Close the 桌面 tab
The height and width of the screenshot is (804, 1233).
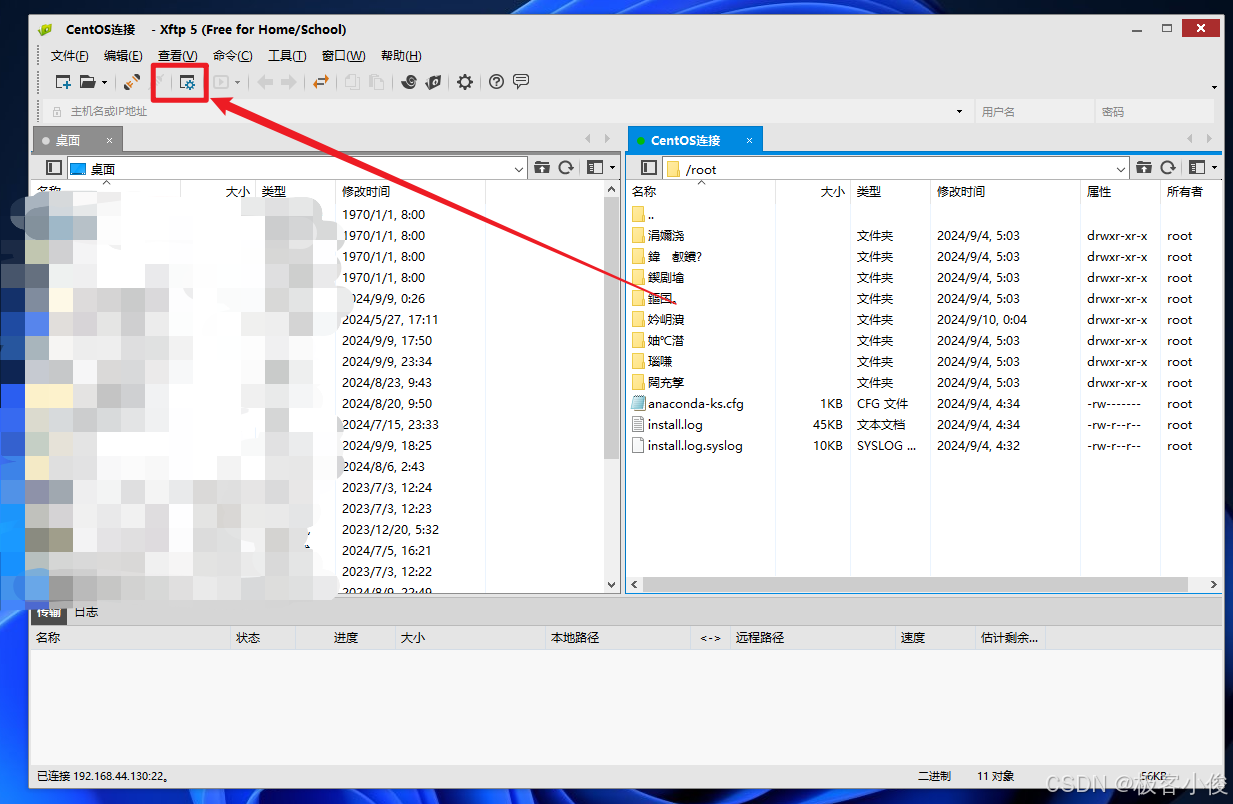click(x=110, y=141)
